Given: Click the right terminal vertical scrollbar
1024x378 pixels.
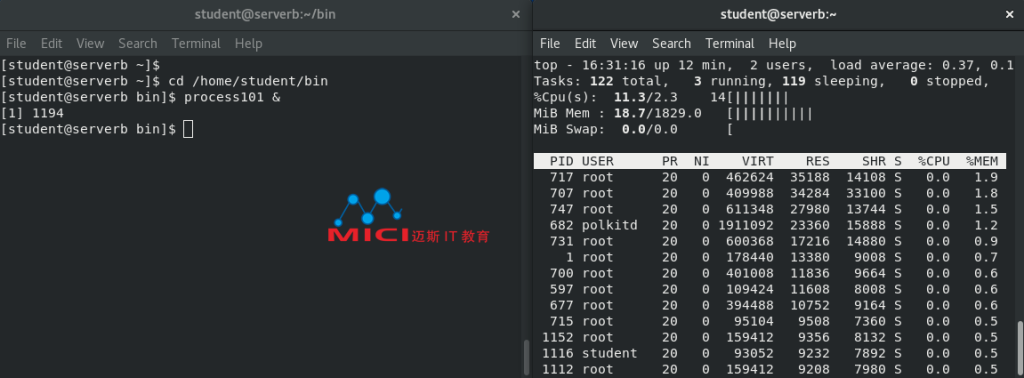Looking at the screenshot, I should (x=1020, y=349).
